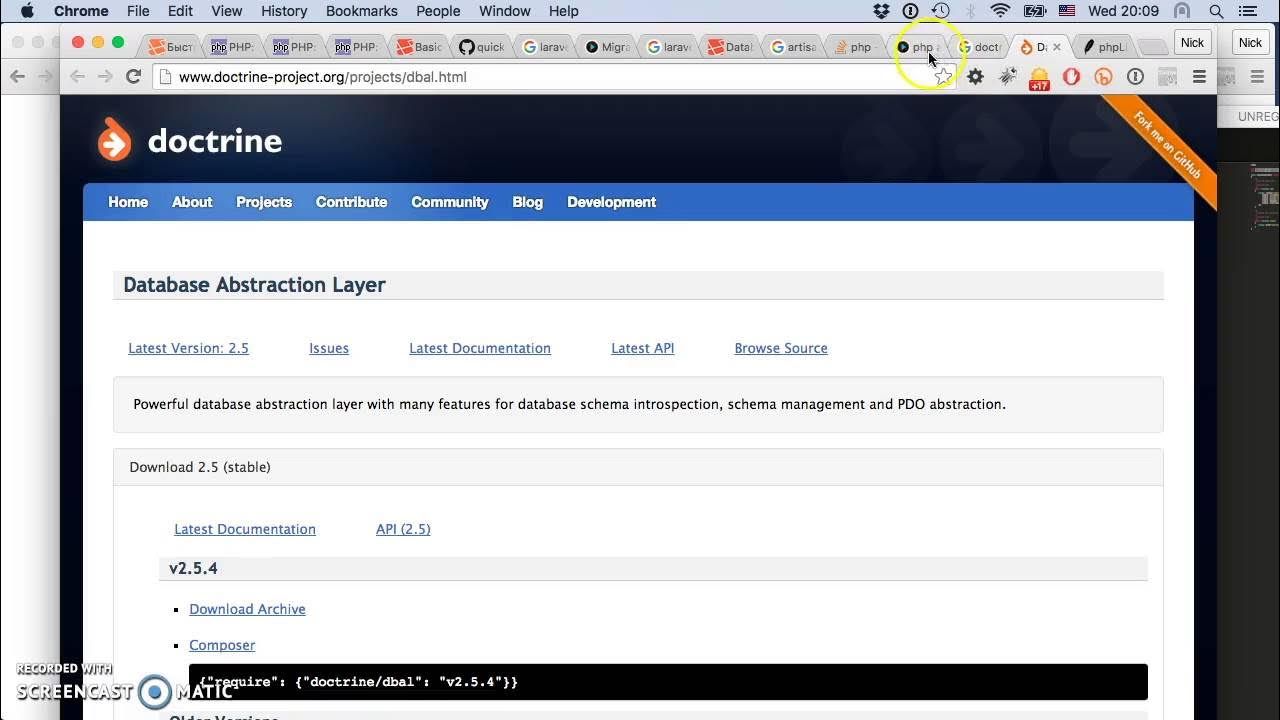
Task: Switch to the 'phpL' tab
Action: tap(1104, 47)
